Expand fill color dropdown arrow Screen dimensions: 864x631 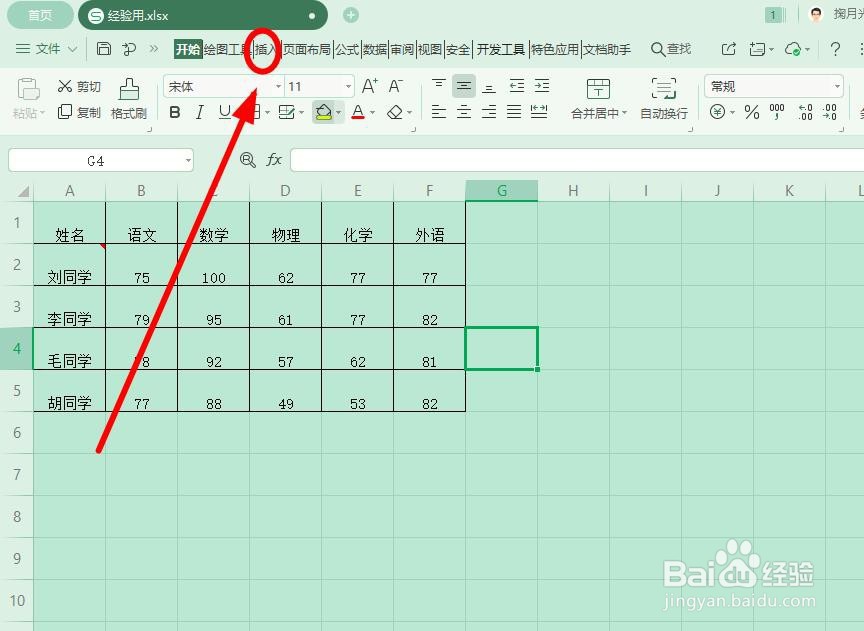click(338, 113)
